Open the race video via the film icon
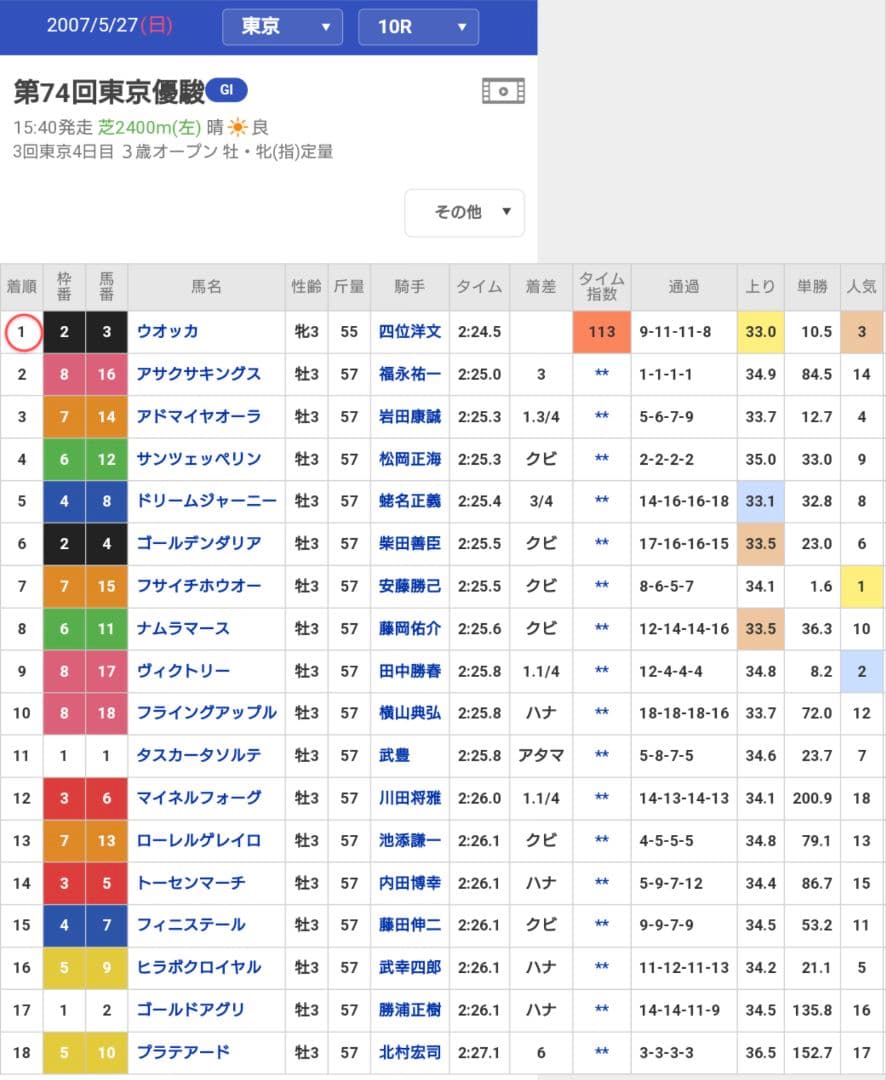This screenshot has height=1080, width=886. [503, 90]
